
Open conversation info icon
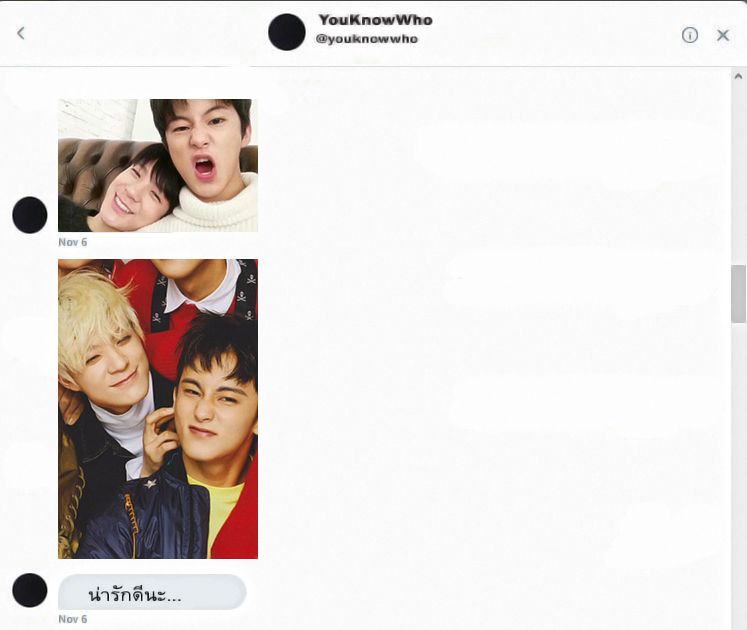689,35
